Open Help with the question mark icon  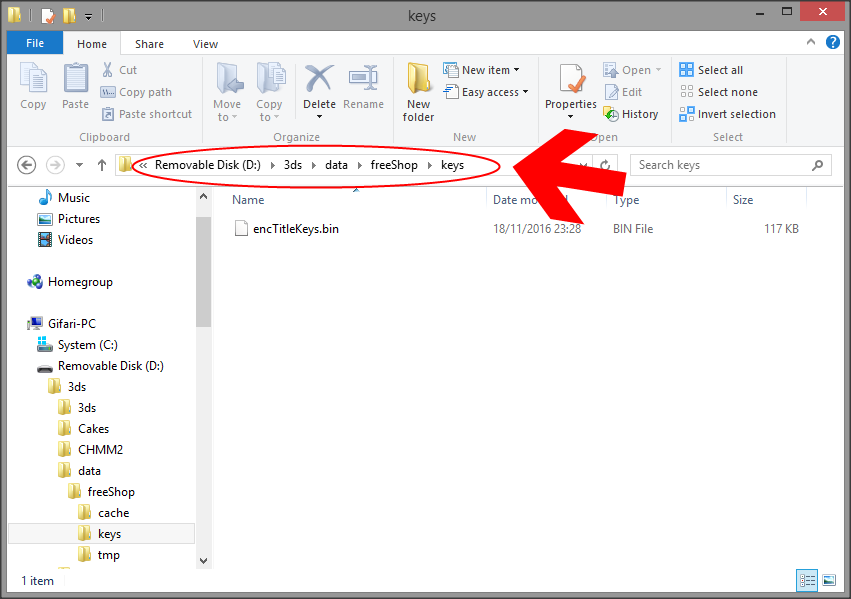tap(833, 42)
